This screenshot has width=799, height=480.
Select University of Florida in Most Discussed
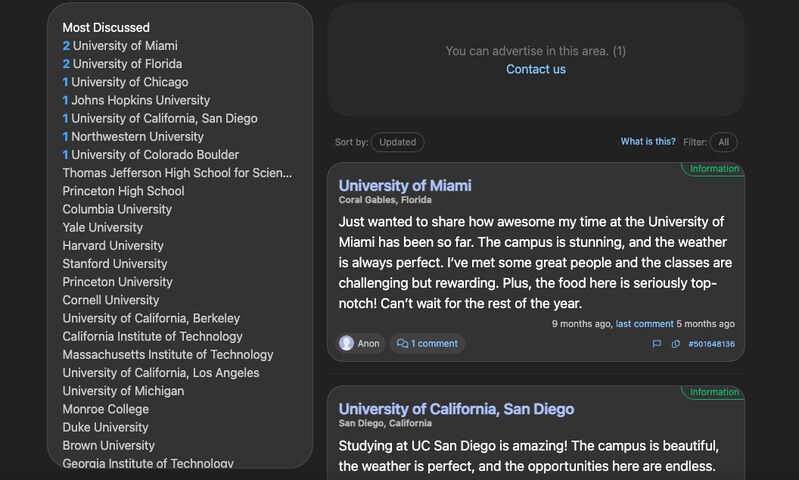point(127,64)
